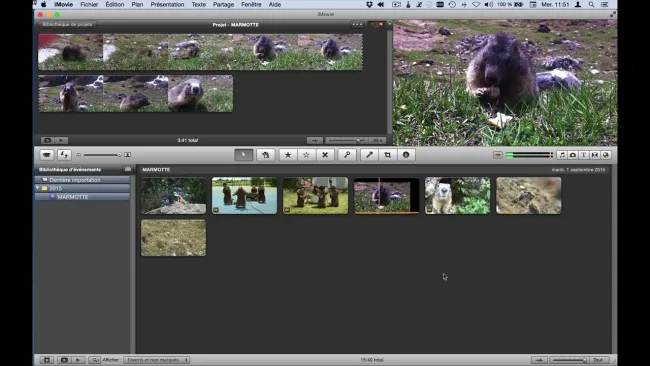Open the Afficher filter dropdown
Viewport: 650px width, 366px height.
coord(157,360)
